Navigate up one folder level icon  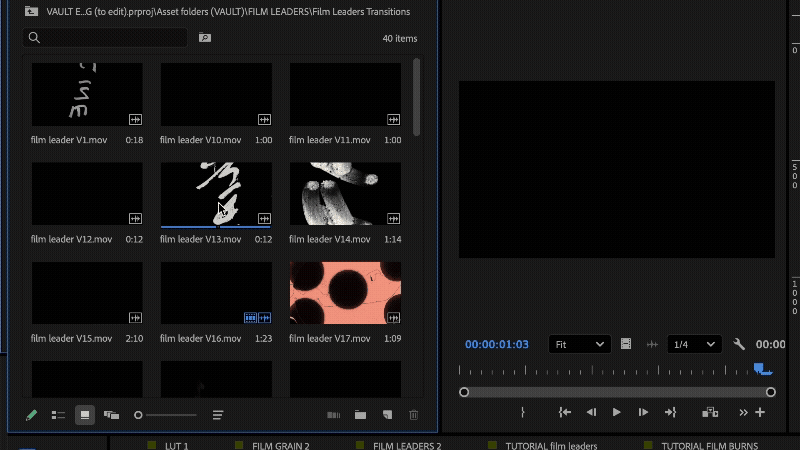click(x=31, y=11)
